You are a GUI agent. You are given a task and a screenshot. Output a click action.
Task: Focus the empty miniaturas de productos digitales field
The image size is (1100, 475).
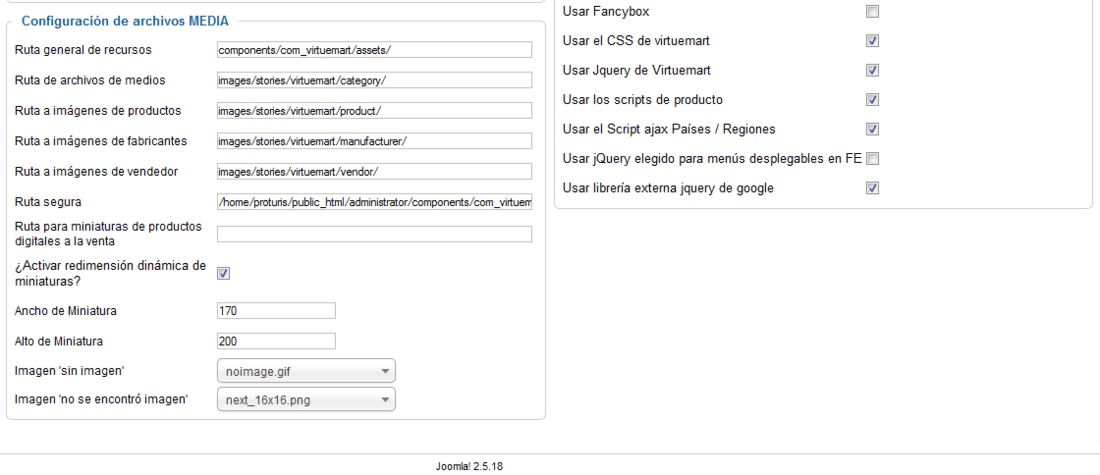tap(375, 234)
